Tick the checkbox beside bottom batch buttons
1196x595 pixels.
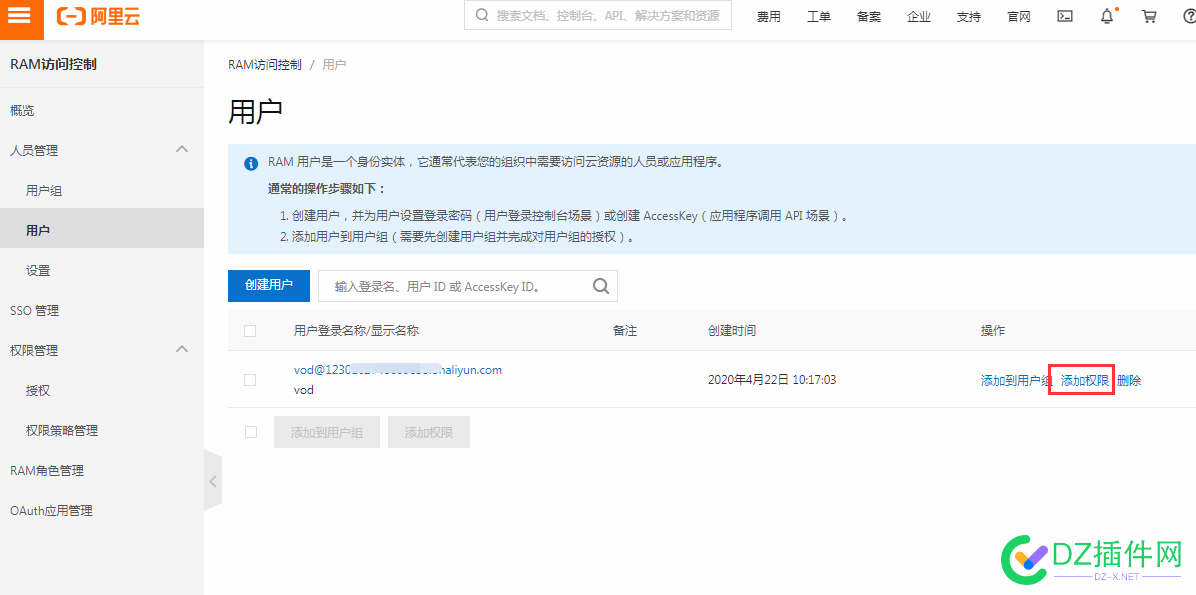click(251, 432)
